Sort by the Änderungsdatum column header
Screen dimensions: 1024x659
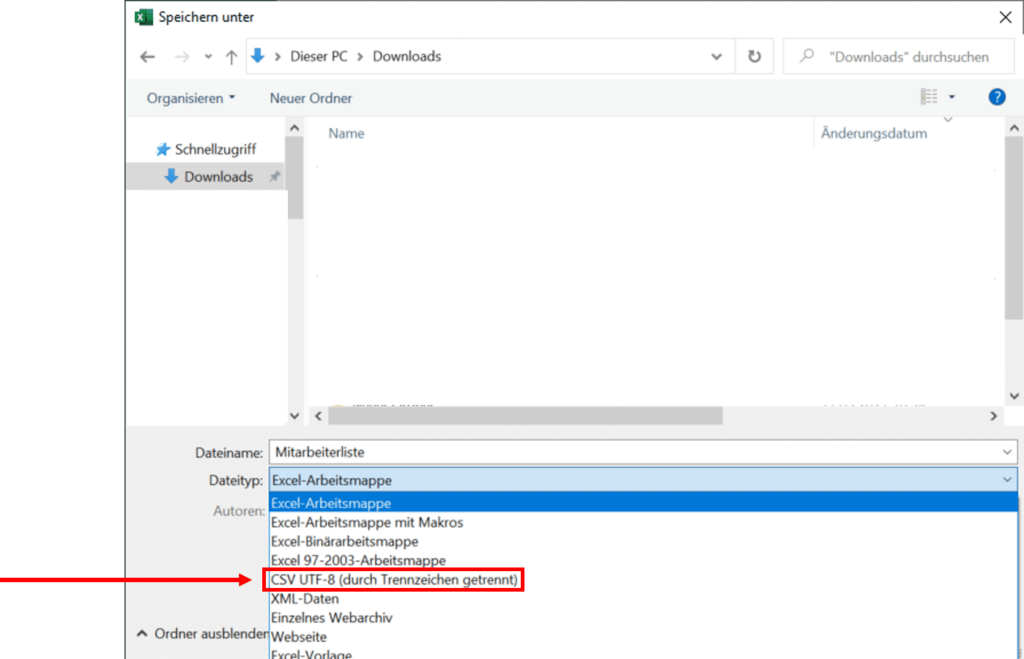(874, 133)
